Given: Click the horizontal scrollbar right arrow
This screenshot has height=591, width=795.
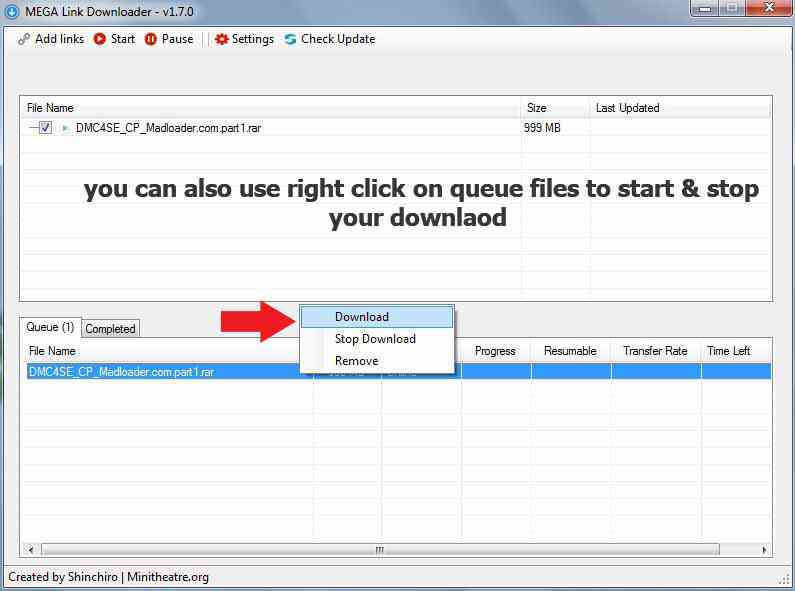Looking at the screenshot, I should (x=764, y=550).
